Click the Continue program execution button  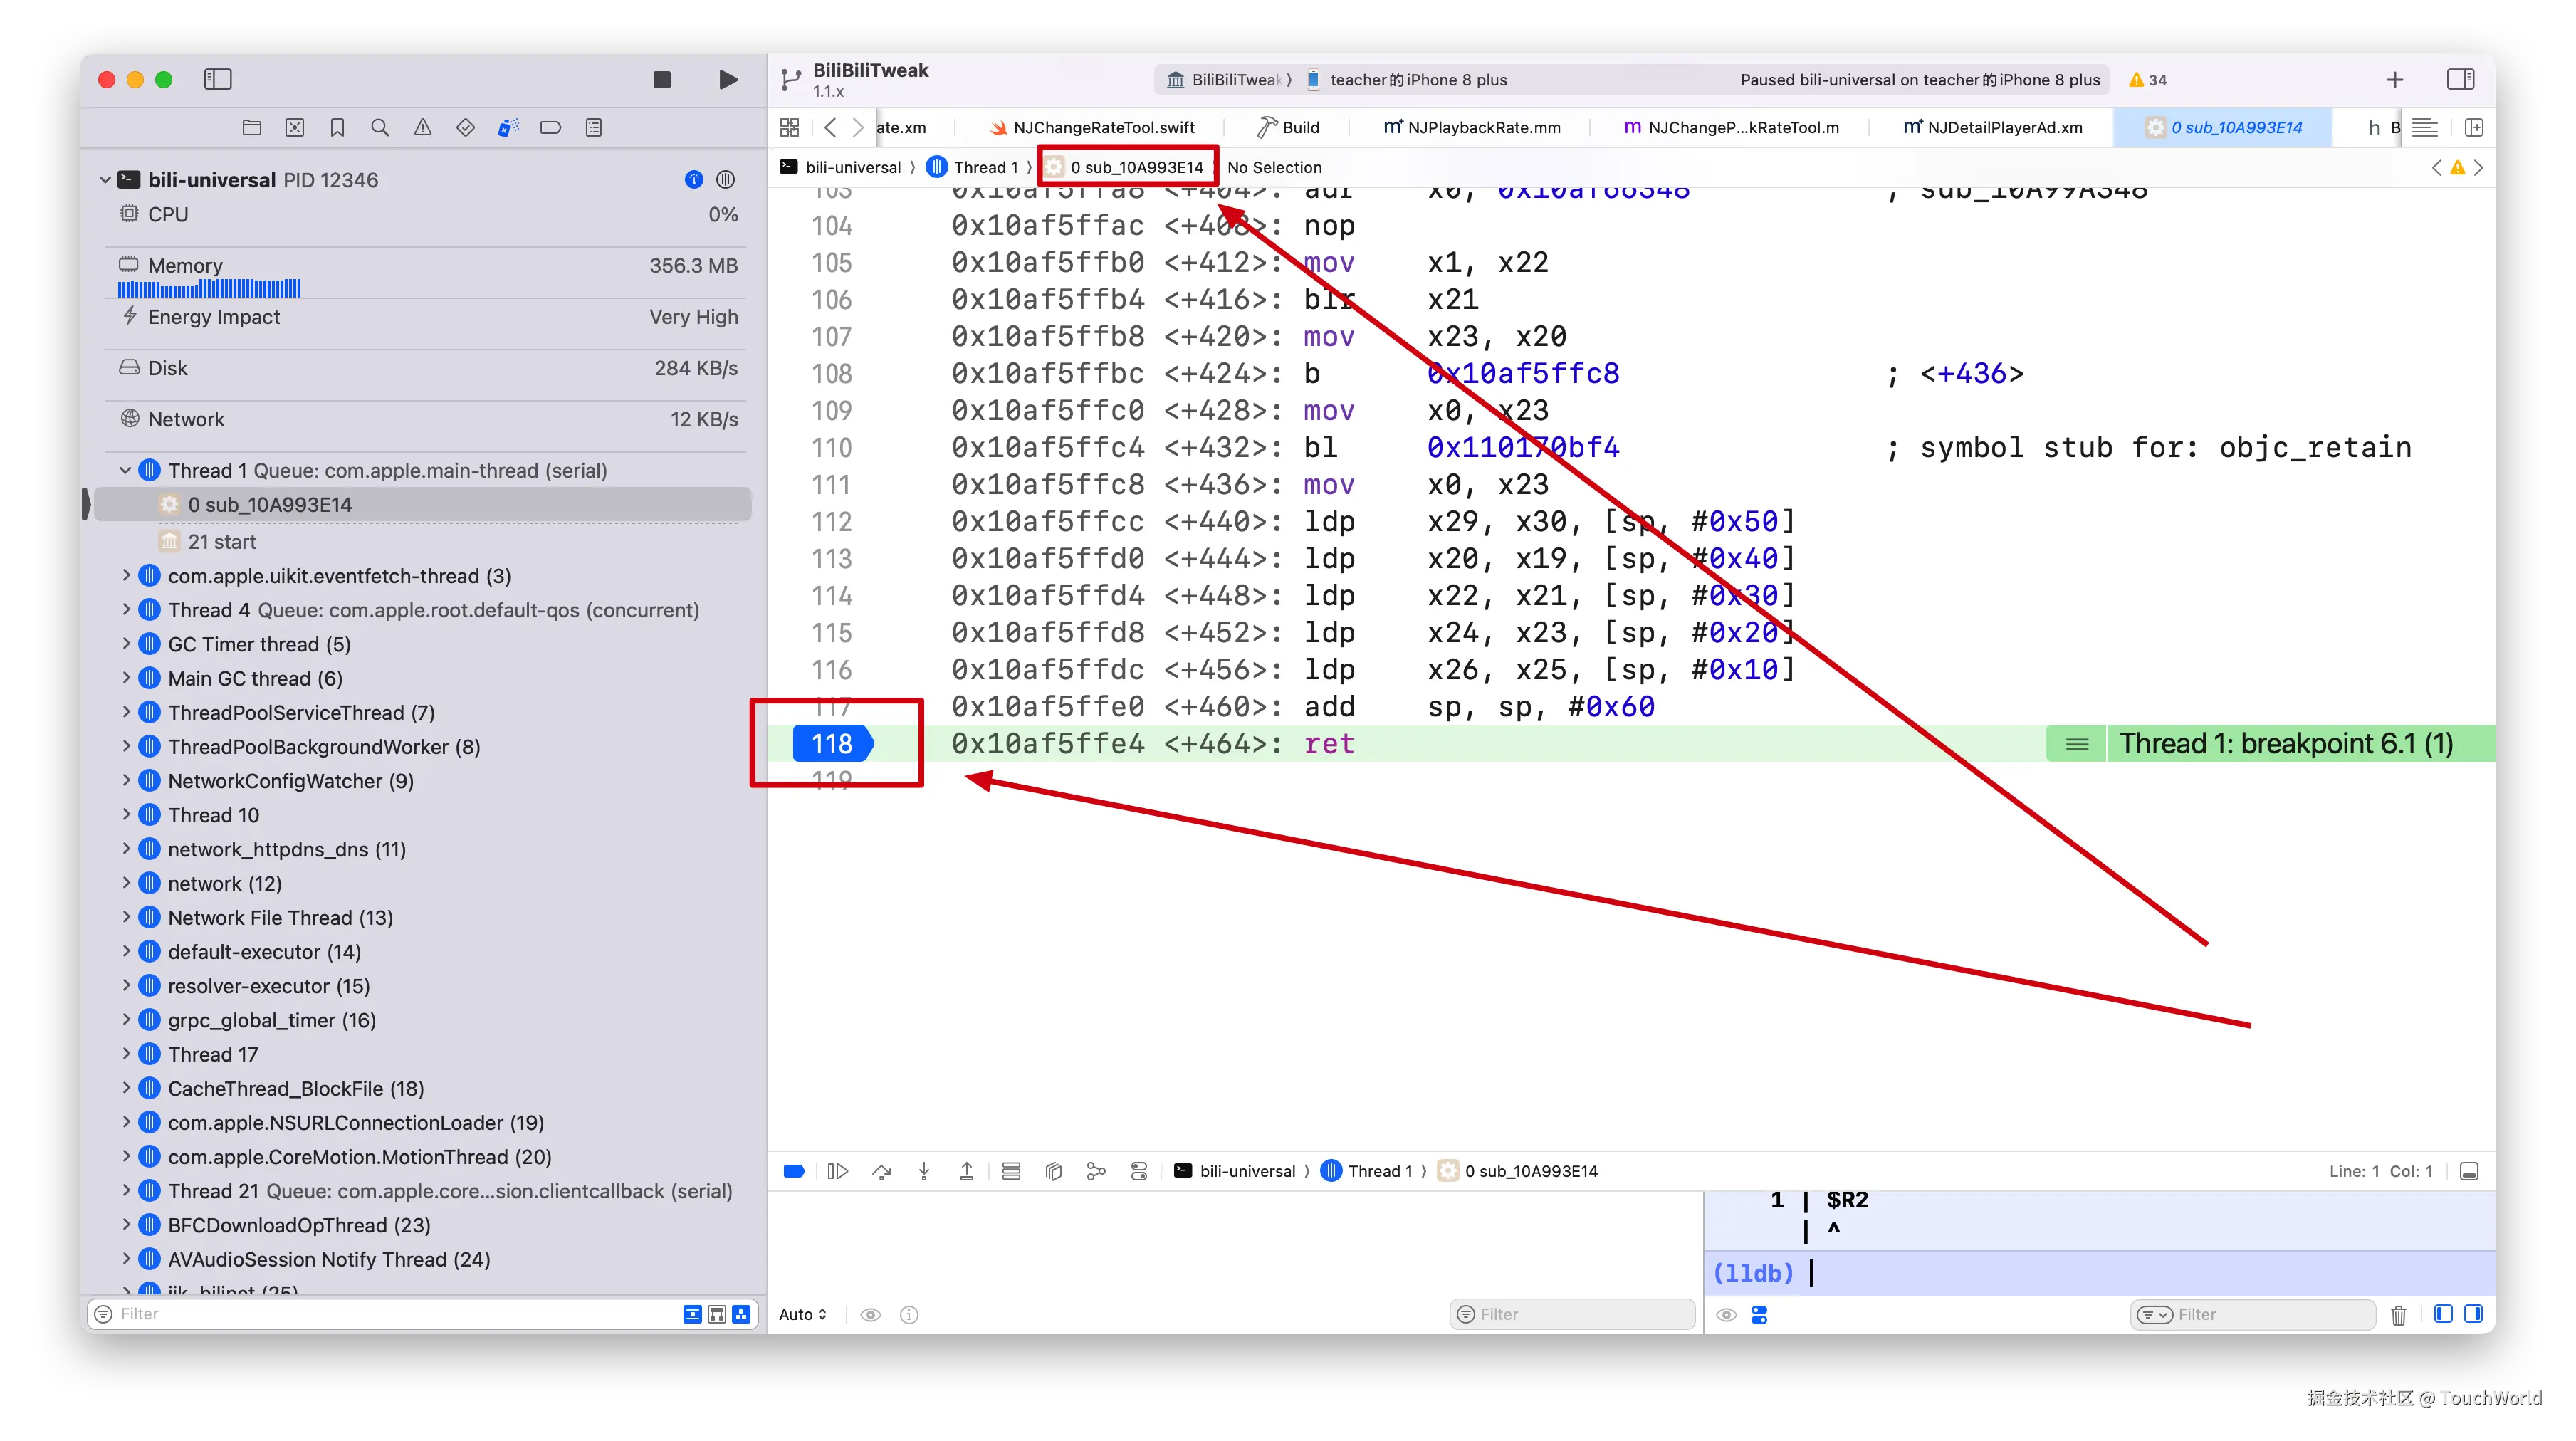(x=838, y=1171)
